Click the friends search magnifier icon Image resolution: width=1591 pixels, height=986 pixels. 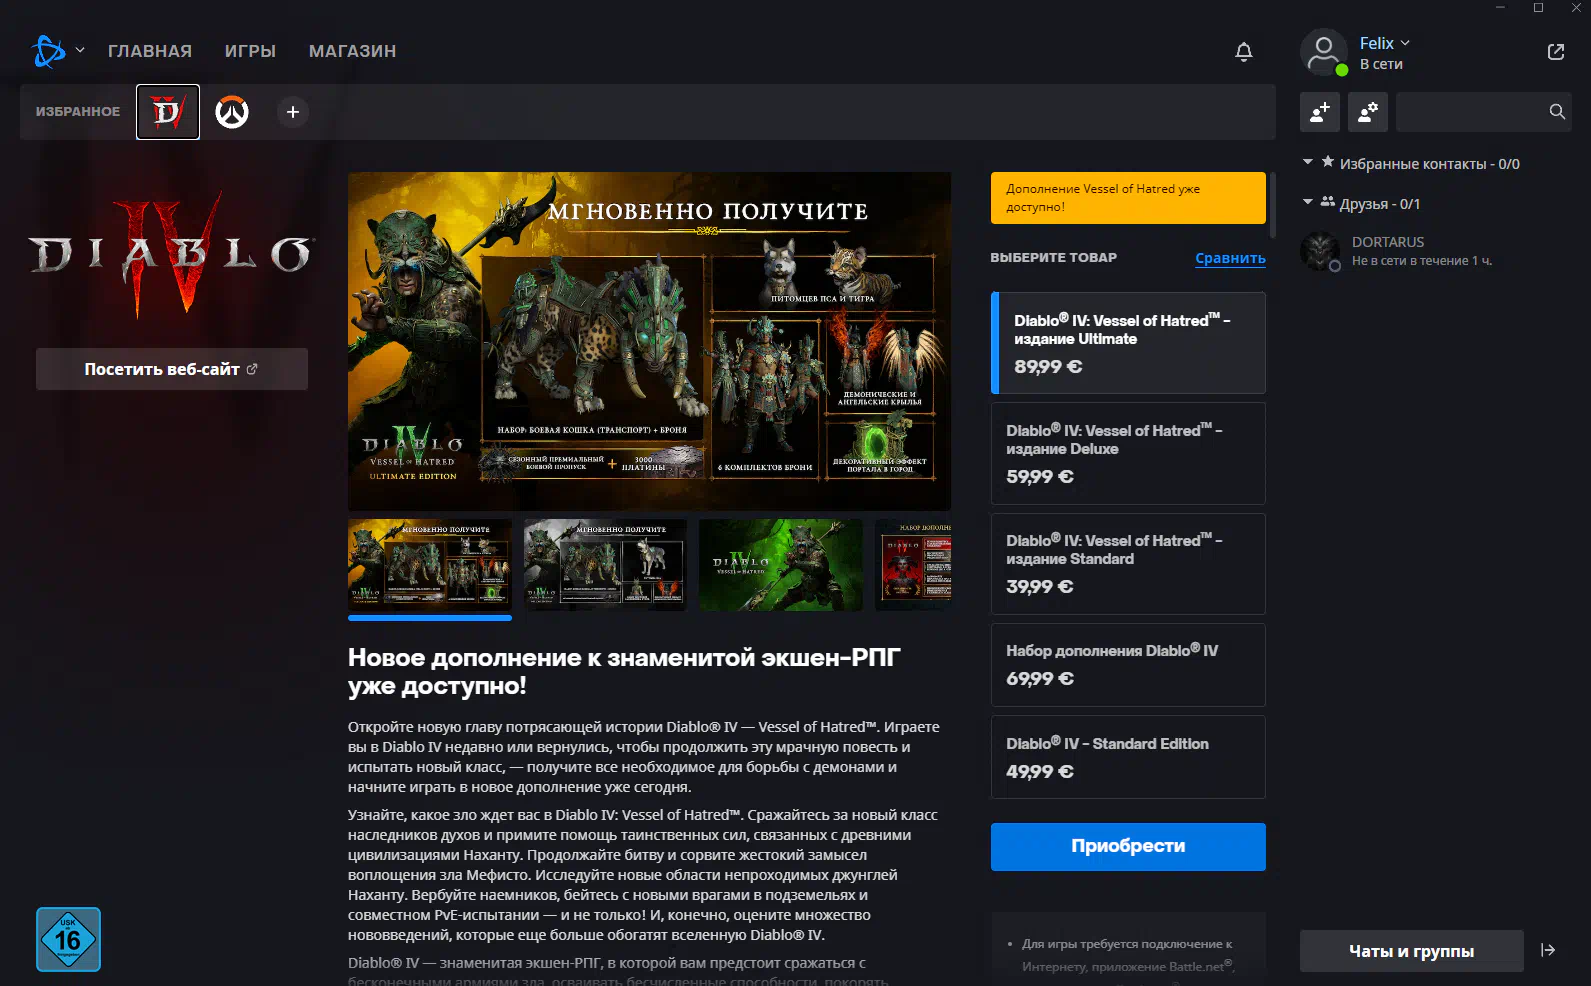coord(1557,112)
